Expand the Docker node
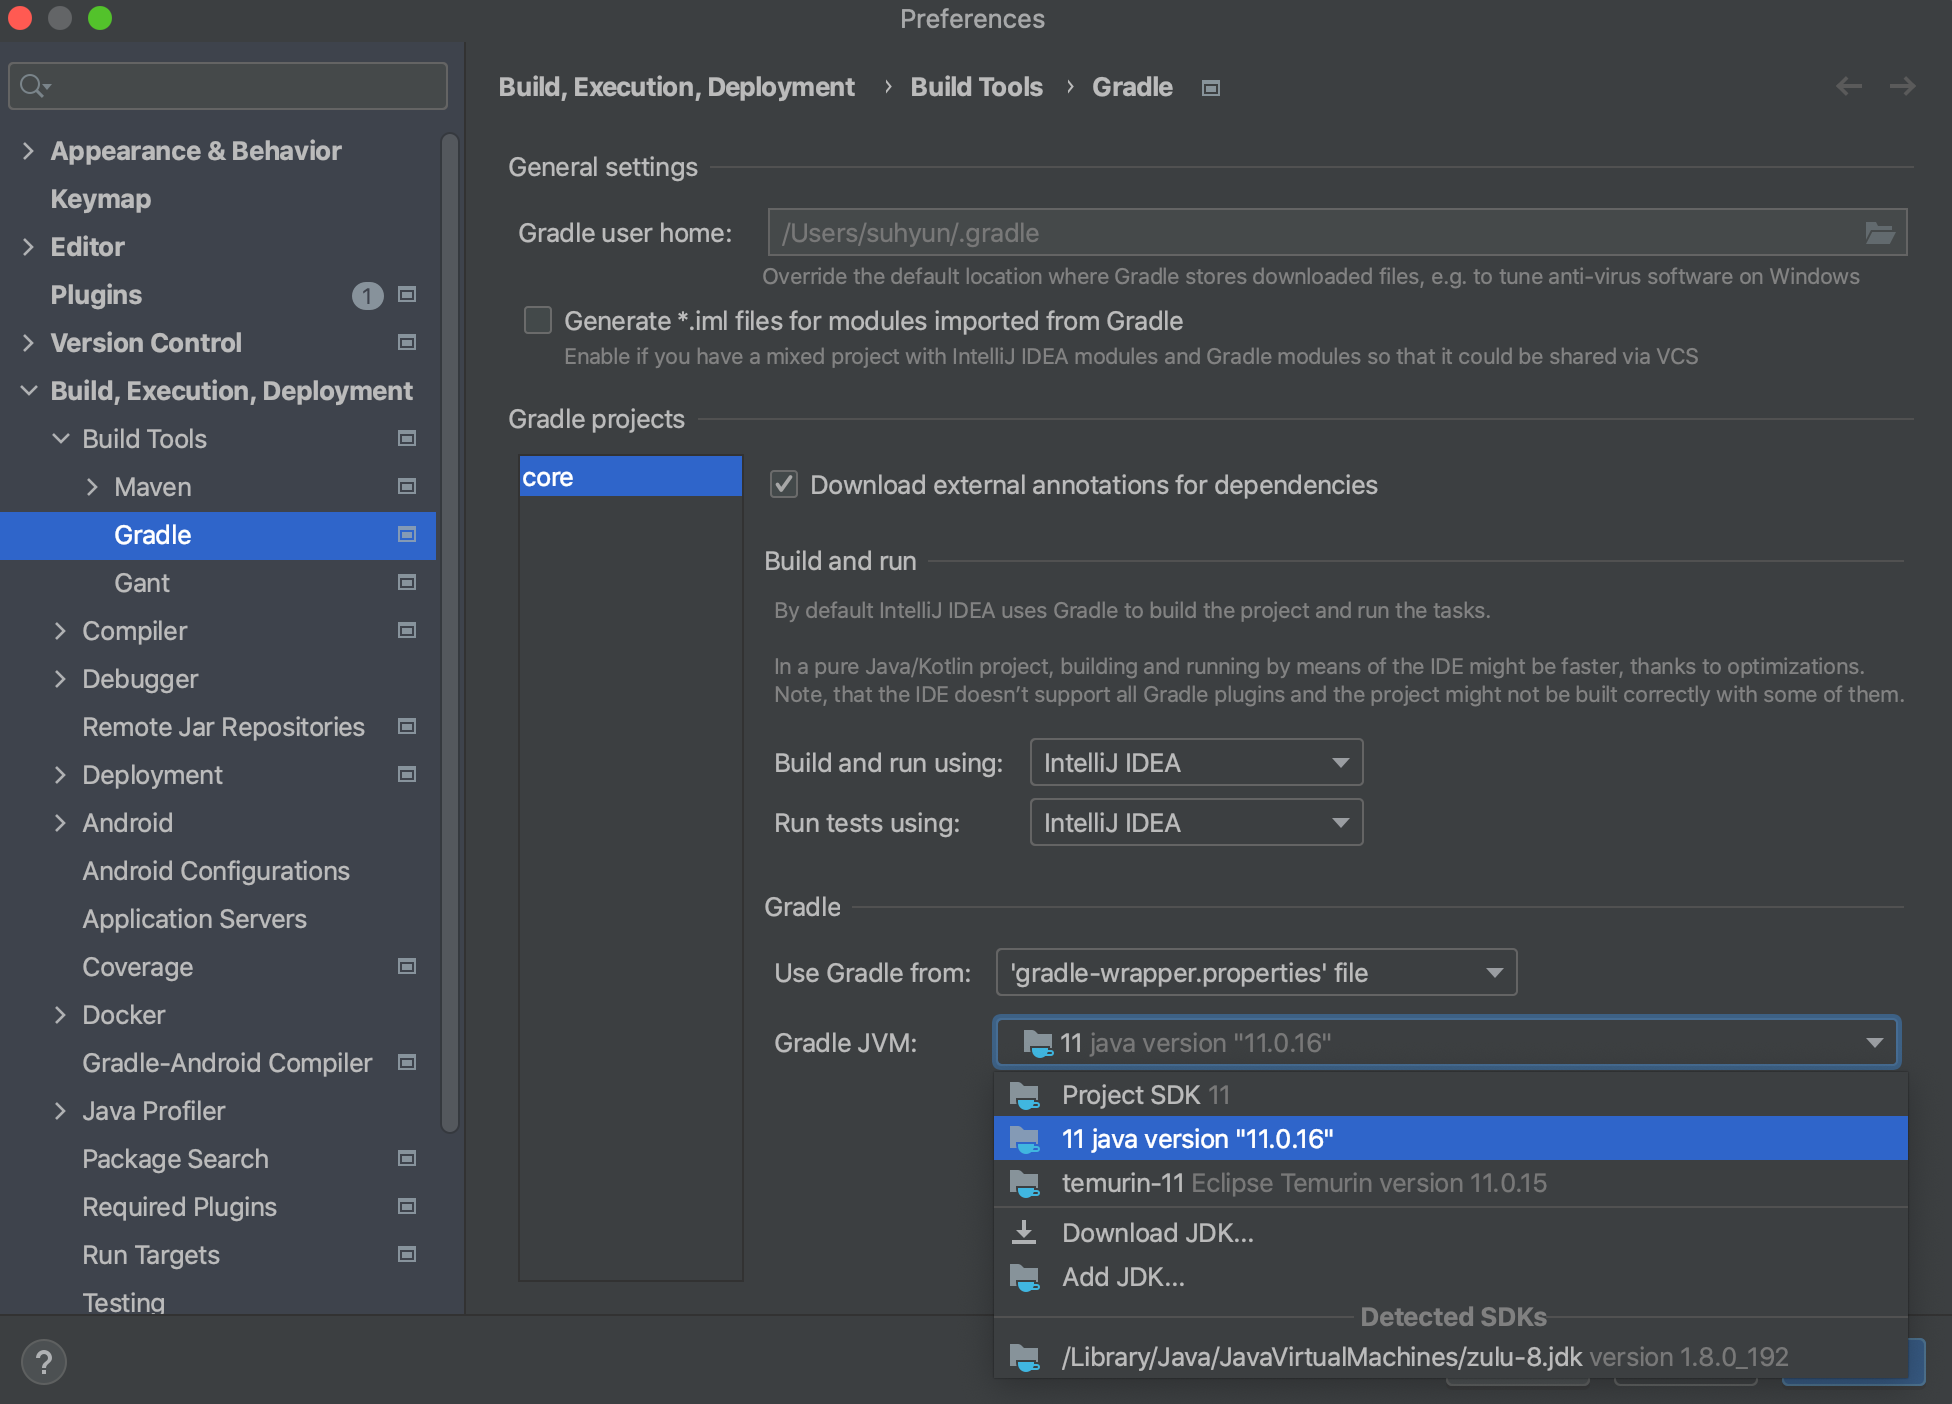Viewport: 1952px width, 1404px height. click(60, 1015)
